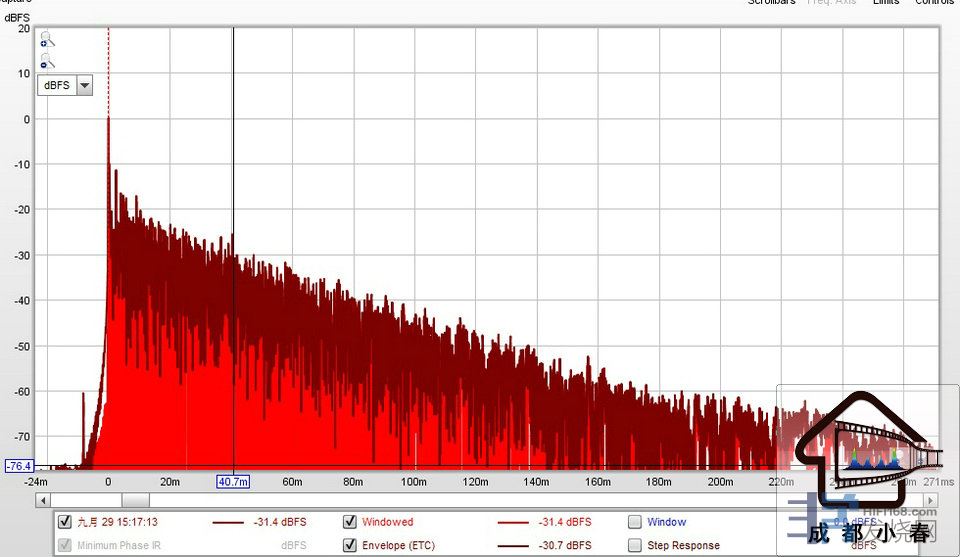Enable the Step Response checkbox
The width and height of the screenshot is (960, 557).
pos(635,545)
